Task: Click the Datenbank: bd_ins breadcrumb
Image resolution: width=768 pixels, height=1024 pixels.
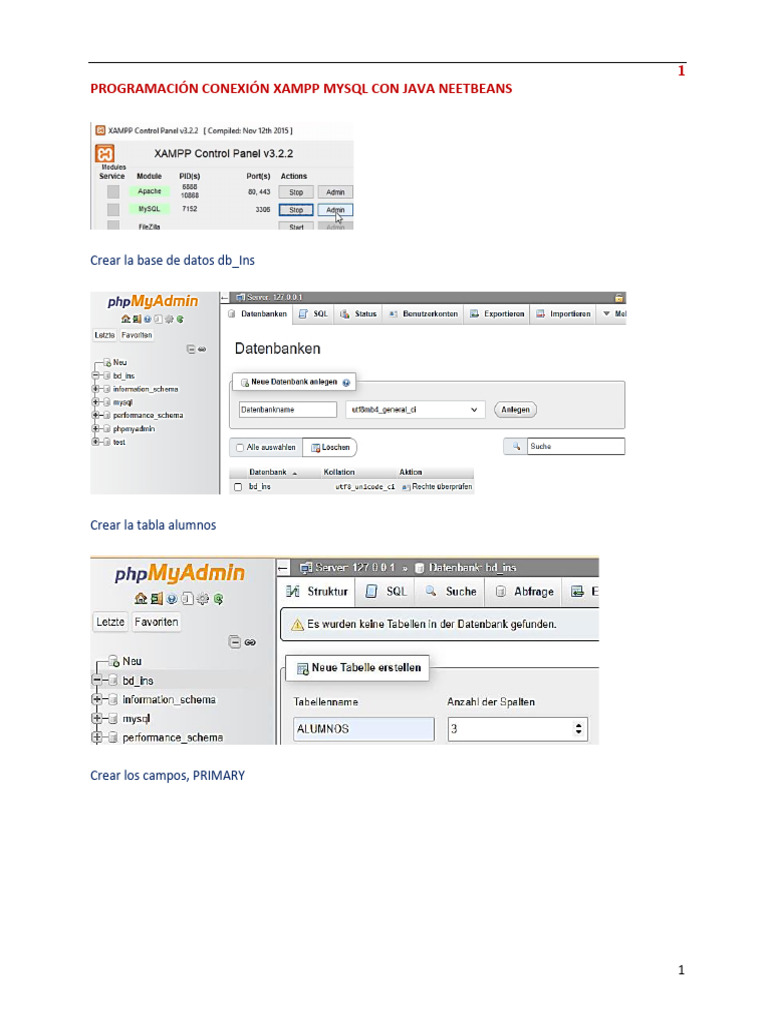Action: click(466, 568)
